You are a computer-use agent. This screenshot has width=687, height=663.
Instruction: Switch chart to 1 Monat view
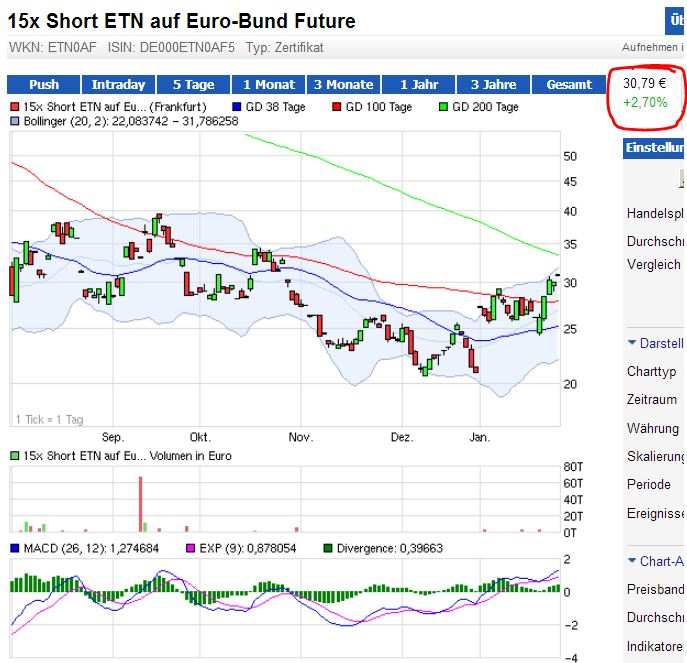268,85
